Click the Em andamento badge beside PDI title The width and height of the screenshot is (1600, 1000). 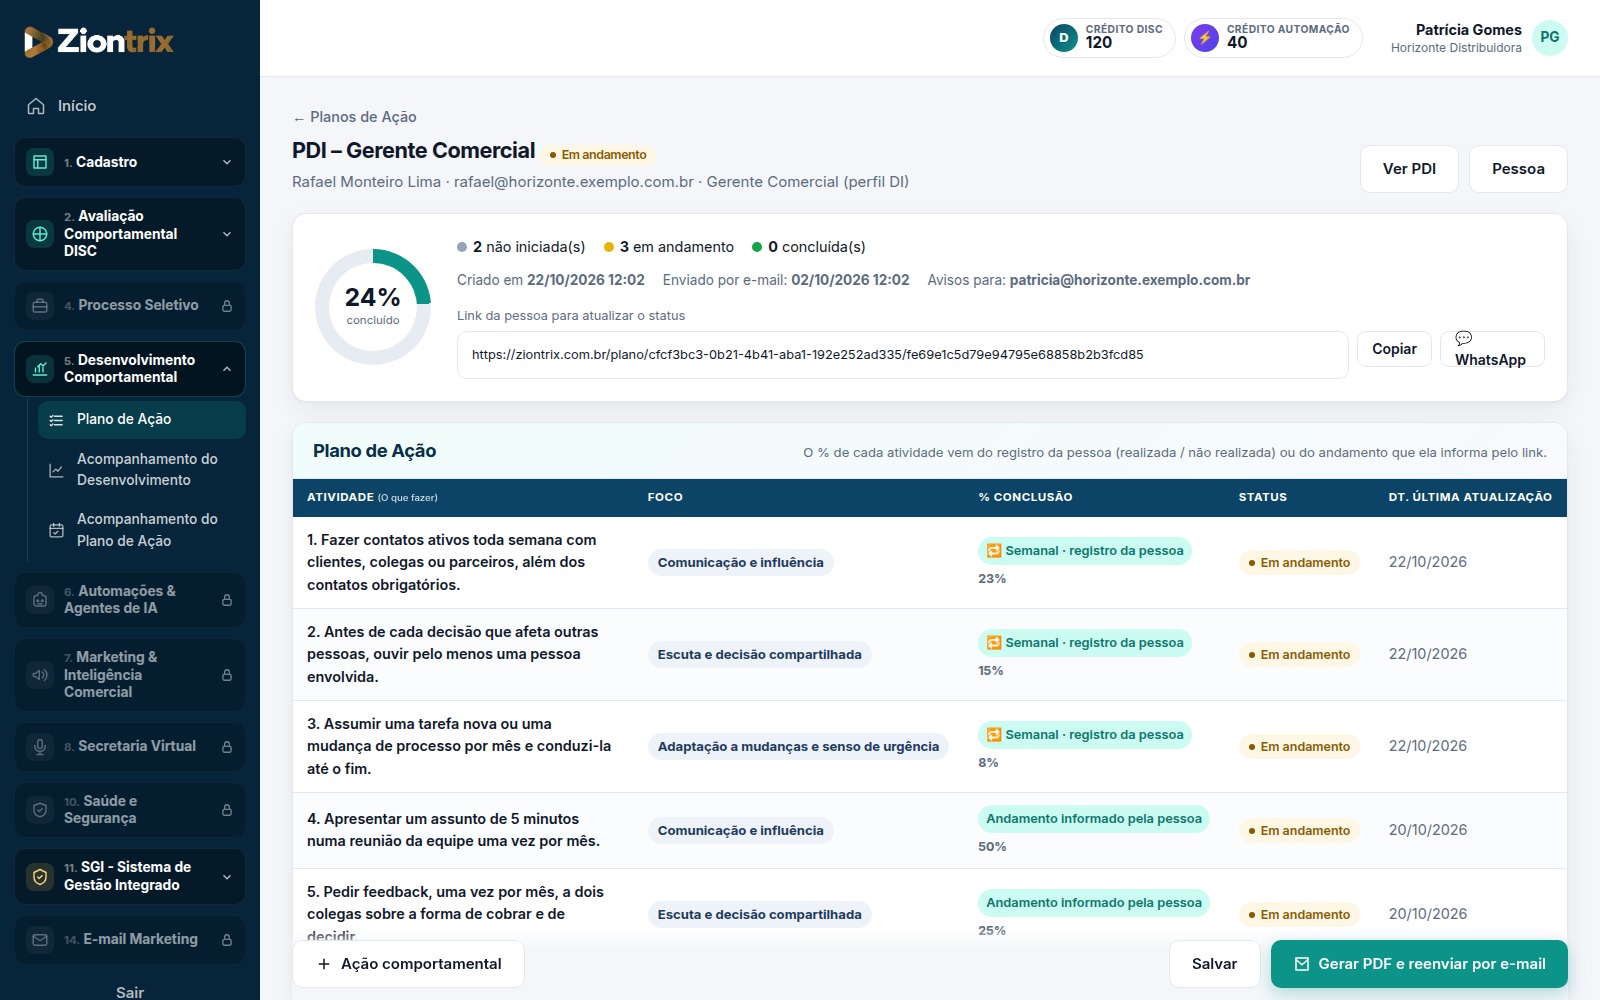coord(598,155)
